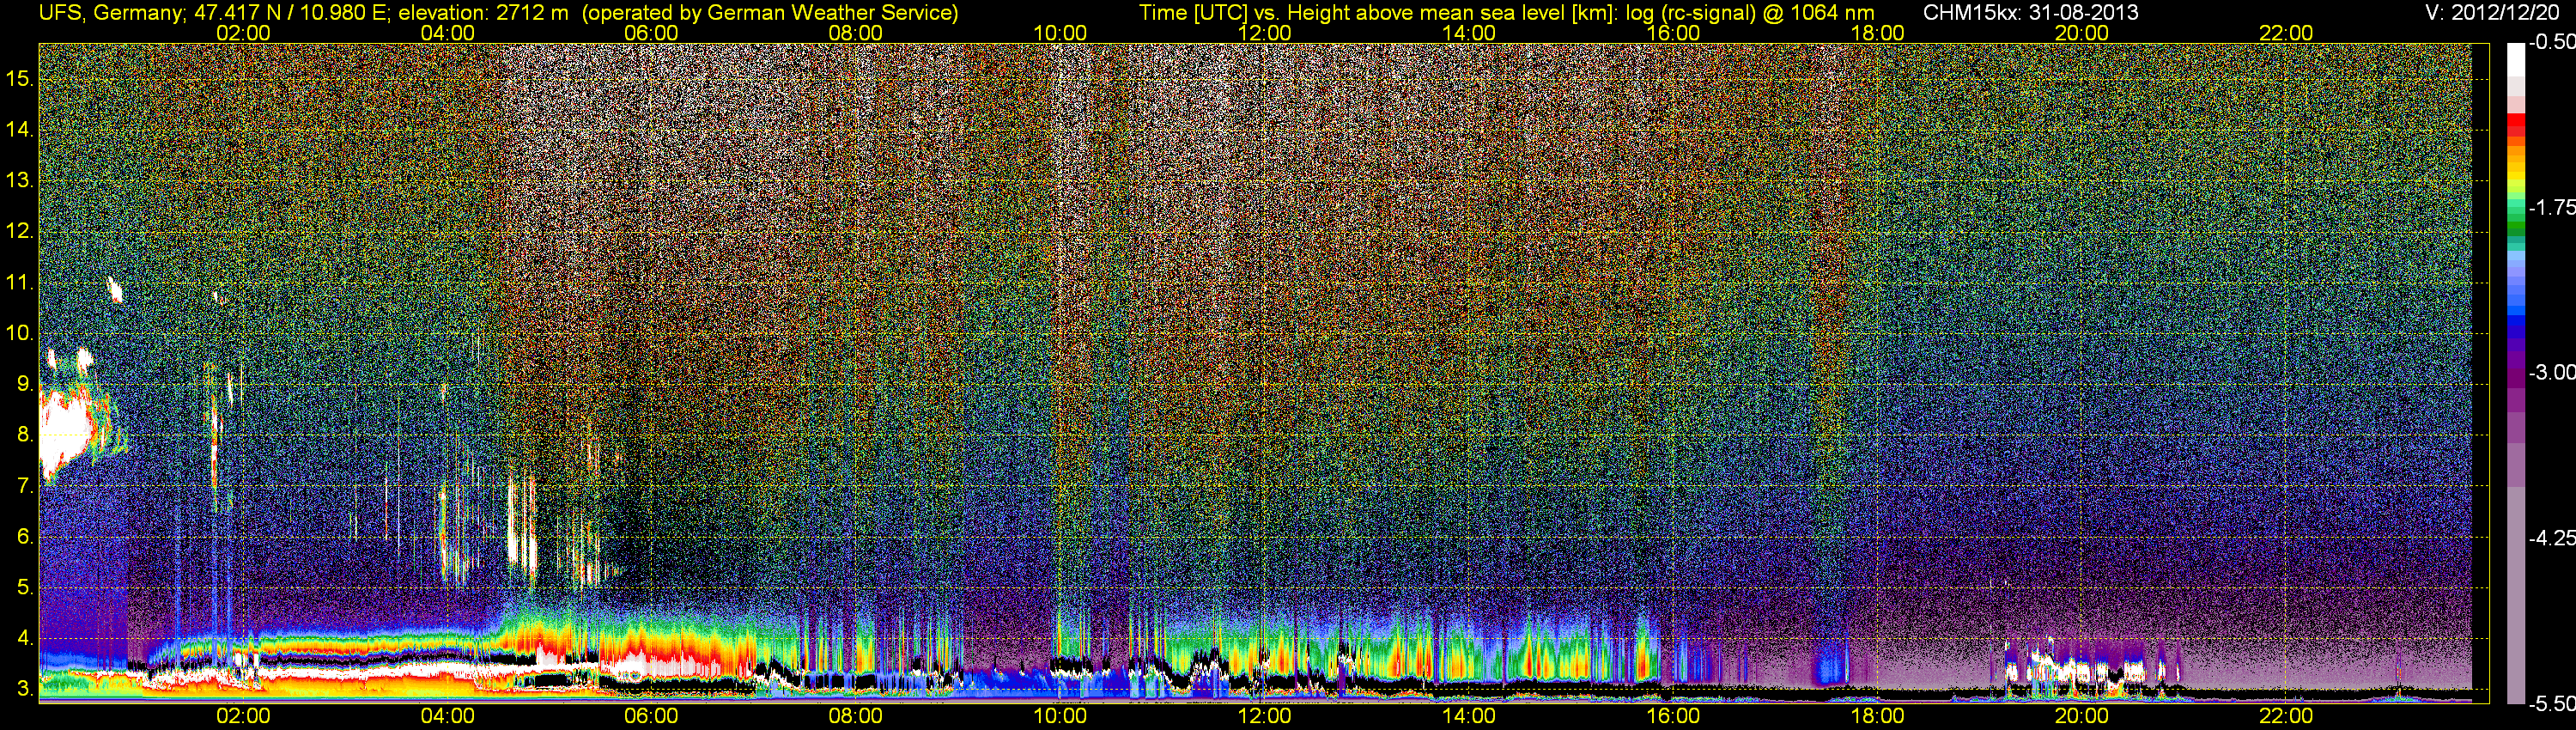Click the 8. km height axis label
This screenshot has width=2576, height=730.
click(x=24, y=434)
